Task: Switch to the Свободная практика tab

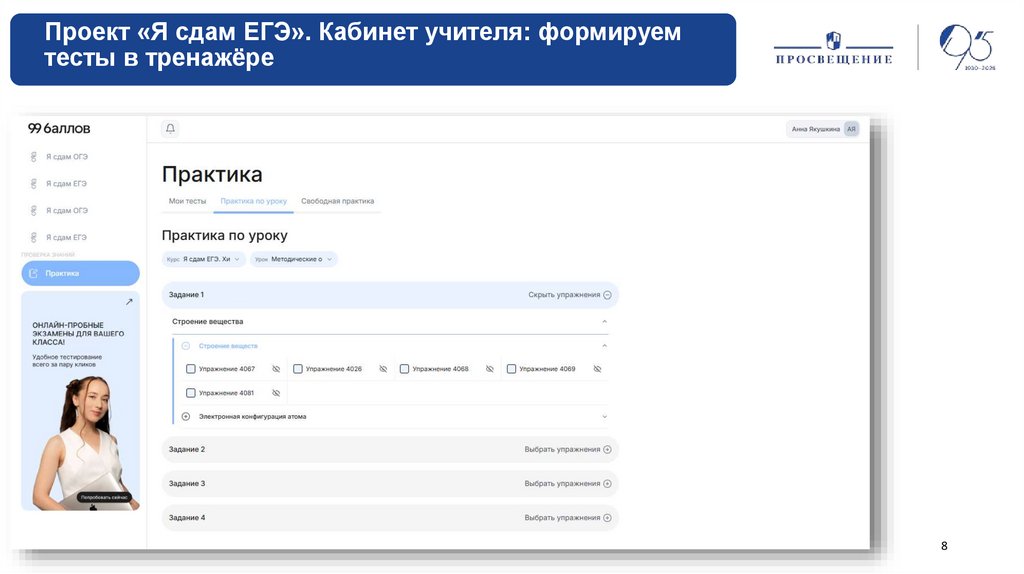Action: 338,201
